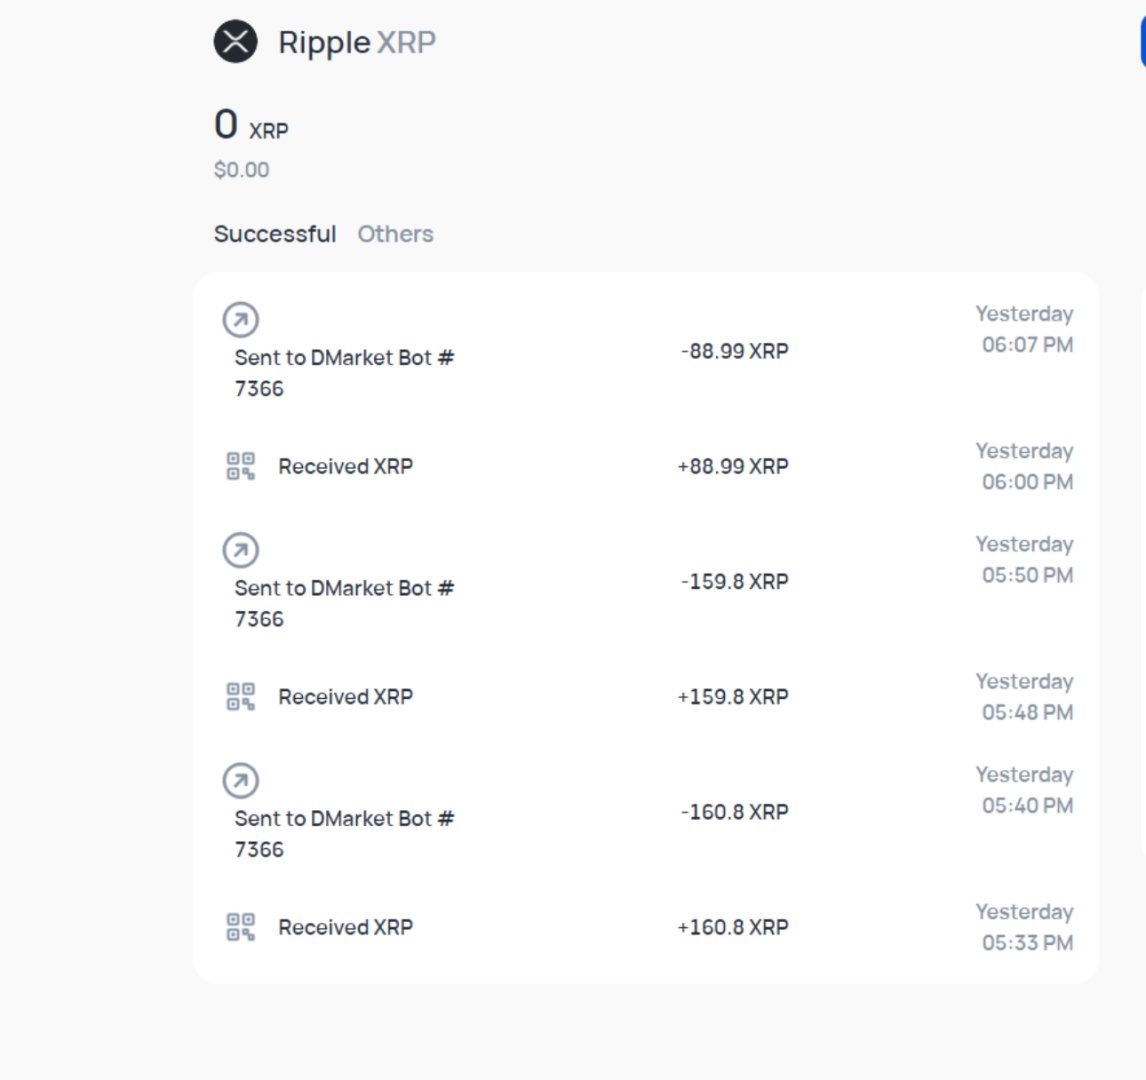Click sent arrow icon for -160.8 XRP

coord(240,781)
